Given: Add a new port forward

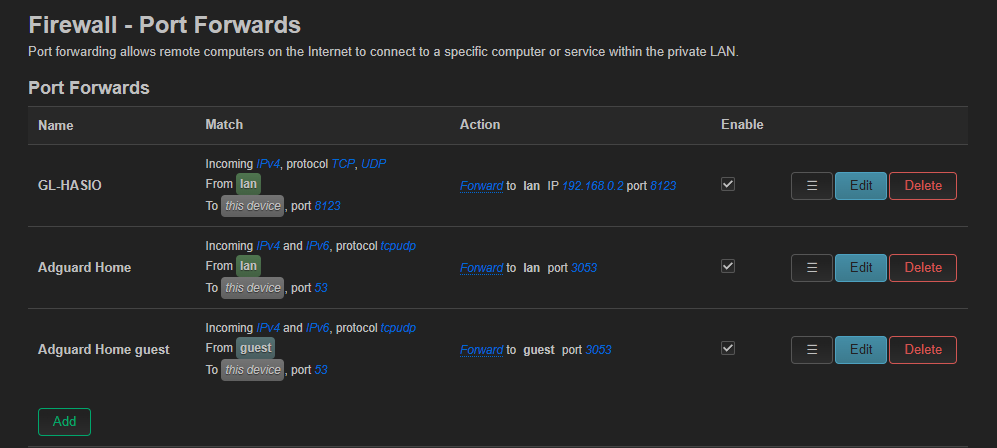Looking at the screenshot, I should coord(64,422).
